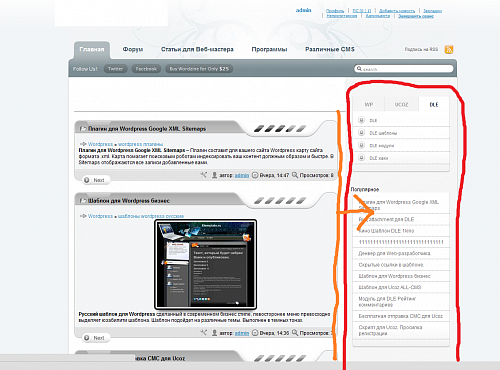
Task: Click the Facebook follow button
Action: point(146,69)
